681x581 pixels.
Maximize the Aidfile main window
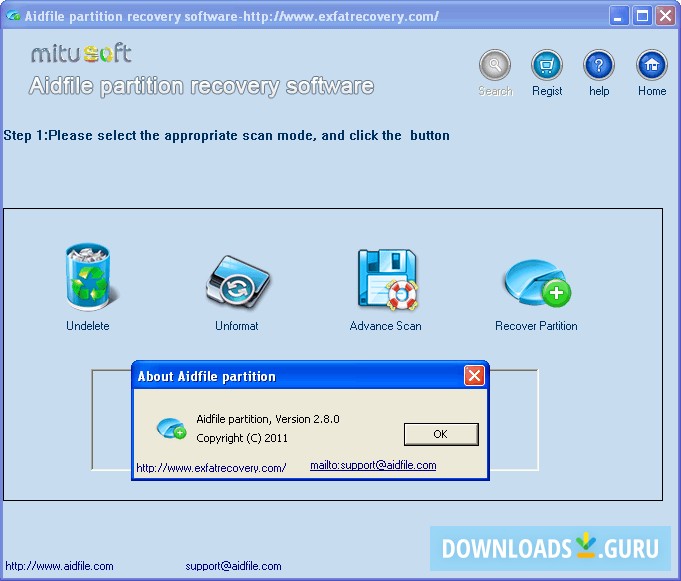(x=642, y=17)
